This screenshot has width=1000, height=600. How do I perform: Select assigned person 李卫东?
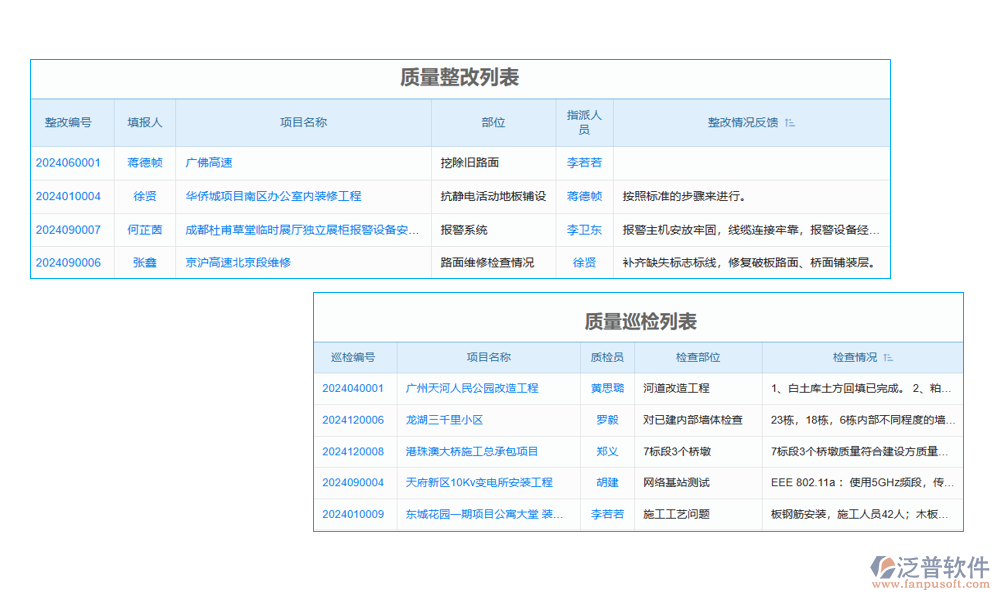tap(583, 230)
